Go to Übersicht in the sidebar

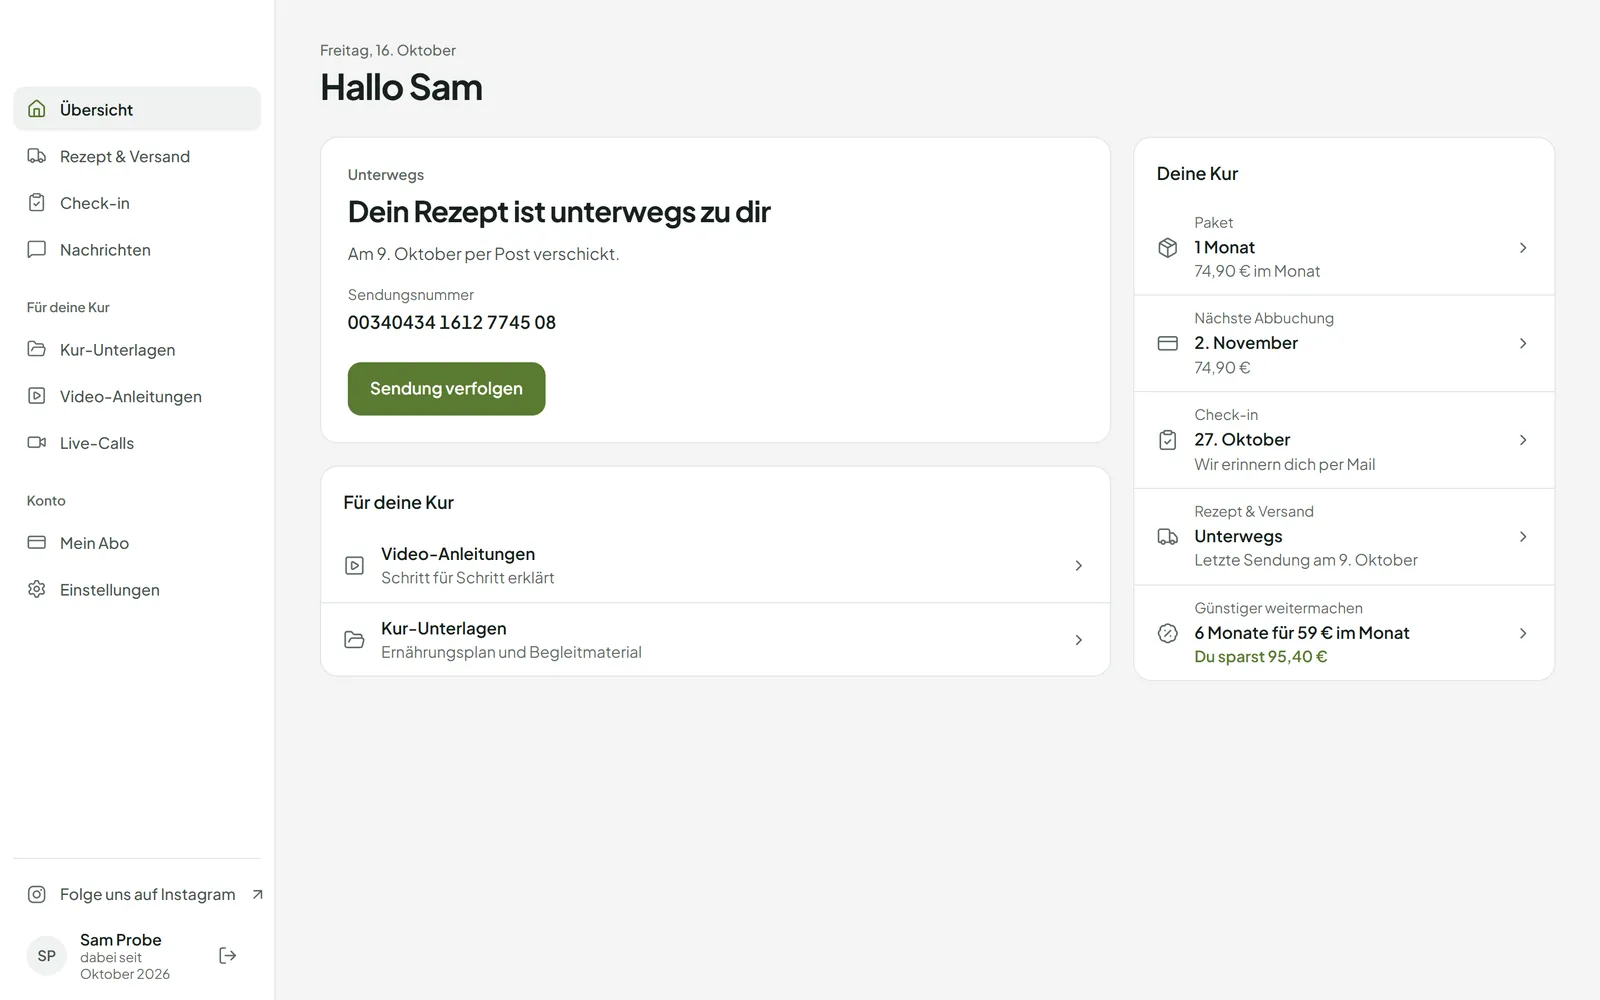pyautogui.click(x=137, y=109)
